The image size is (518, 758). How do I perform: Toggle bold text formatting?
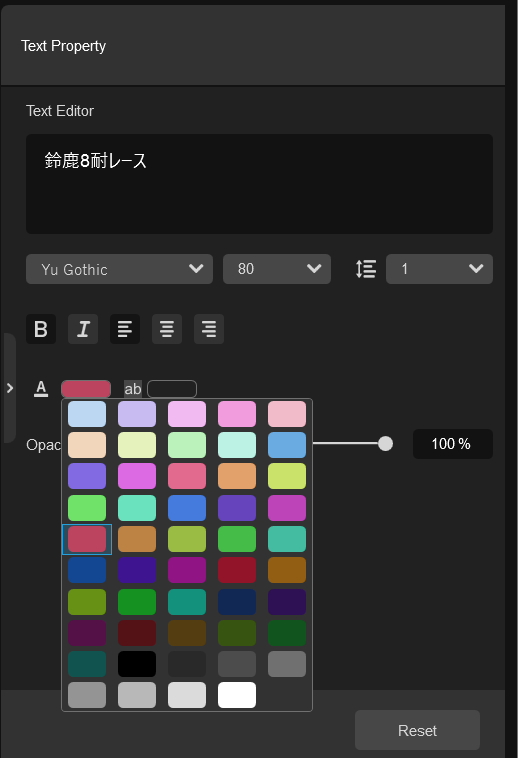[x=41, y=329]
